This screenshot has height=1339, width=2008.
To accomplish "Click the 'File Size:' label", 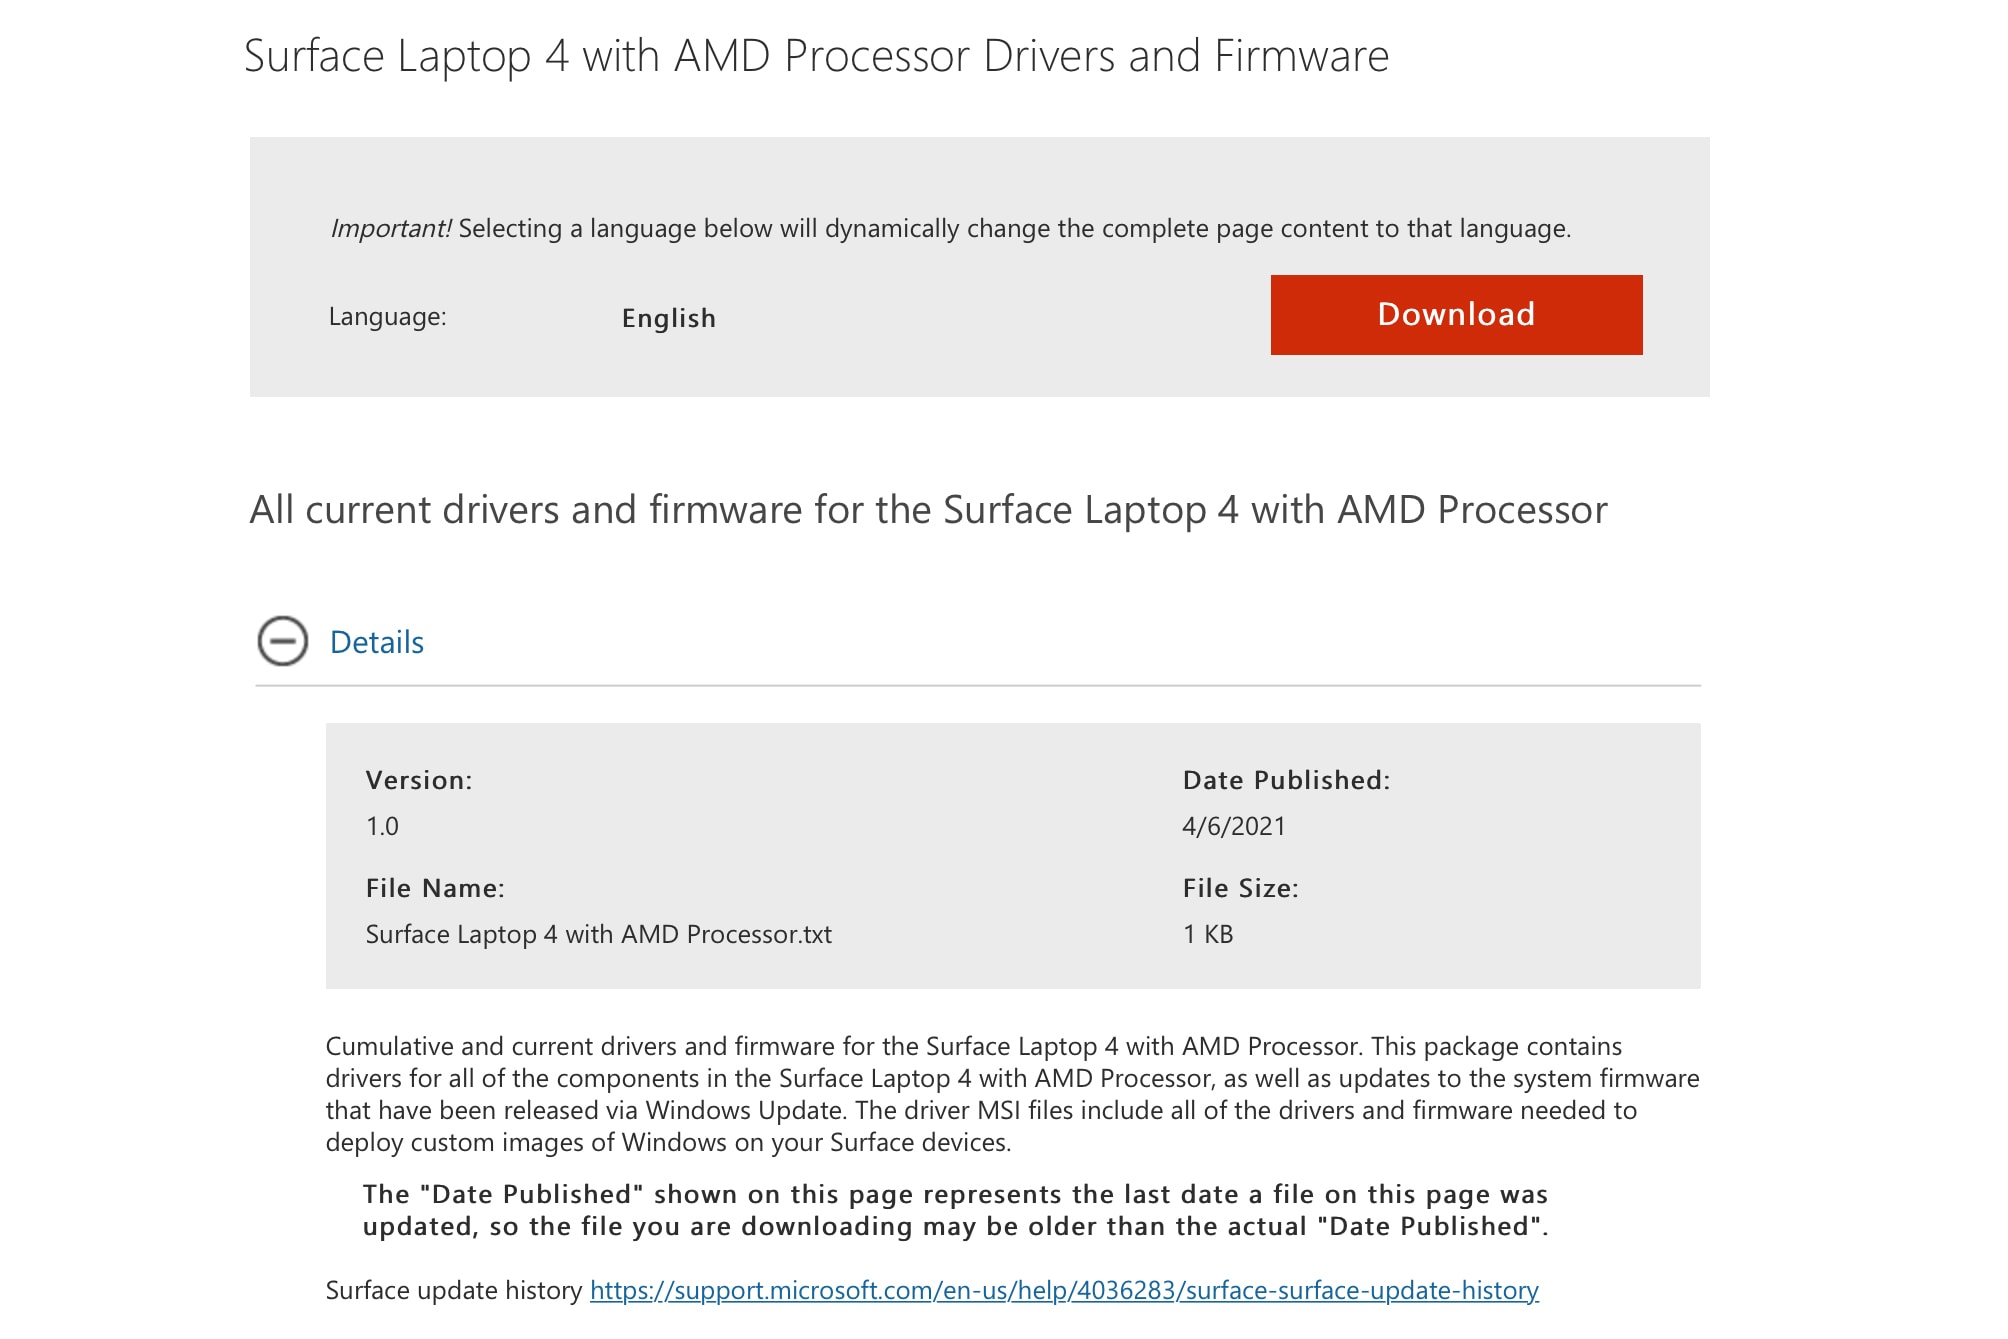I will (1240, 888).
